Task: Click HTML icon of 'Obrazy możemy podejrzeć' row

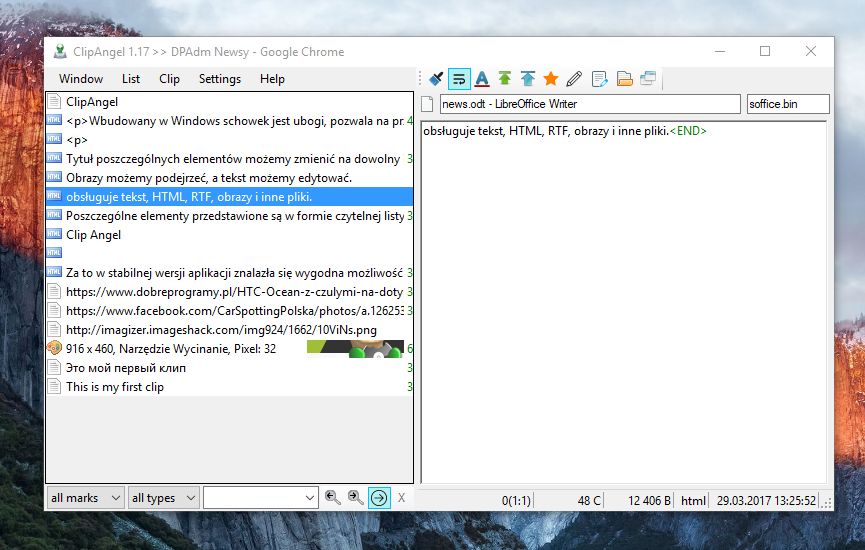Action: pyautogui.click(x=54, y=177)
